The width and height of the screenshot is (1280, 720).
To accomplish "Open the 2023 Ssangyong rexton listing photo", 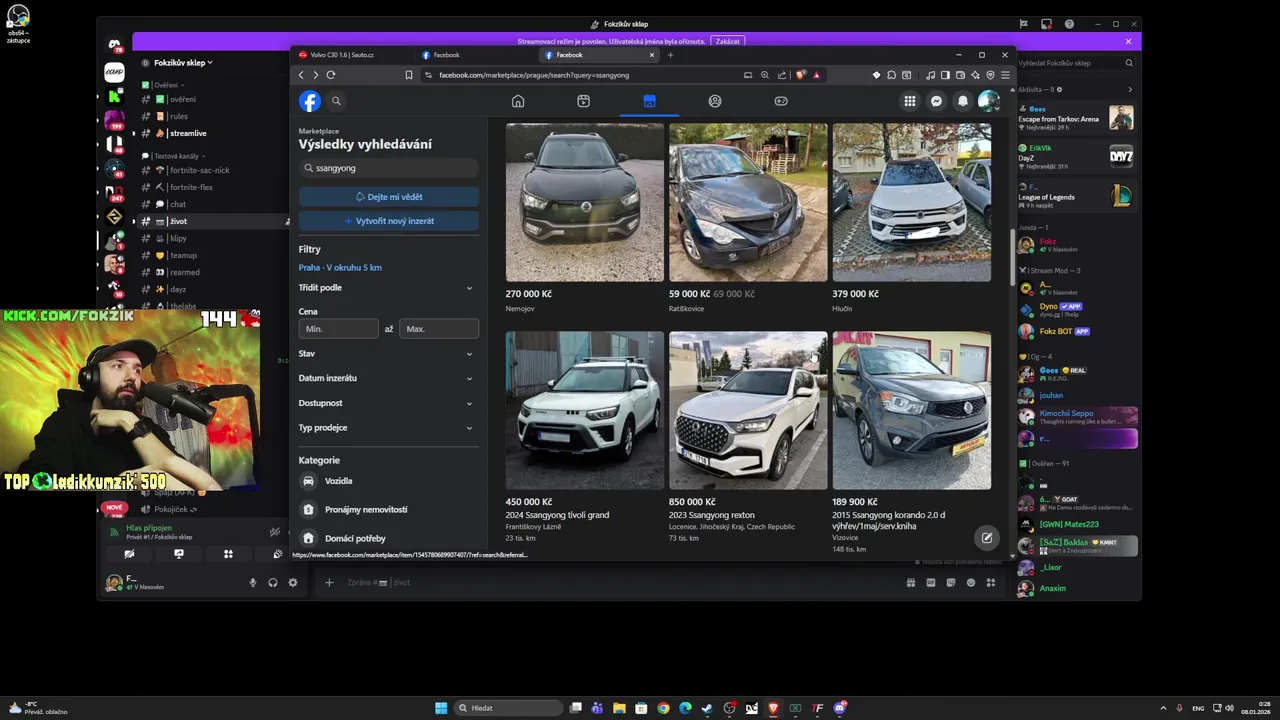I will pyautogui.click(x=748, y=410).
